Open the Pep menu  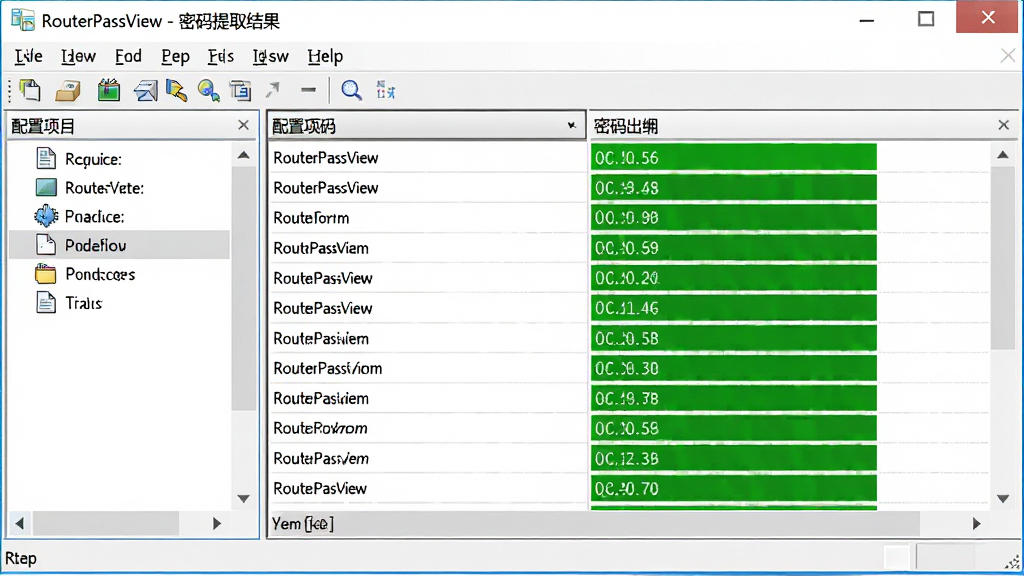pyautogui.click(x=176, y=56)
